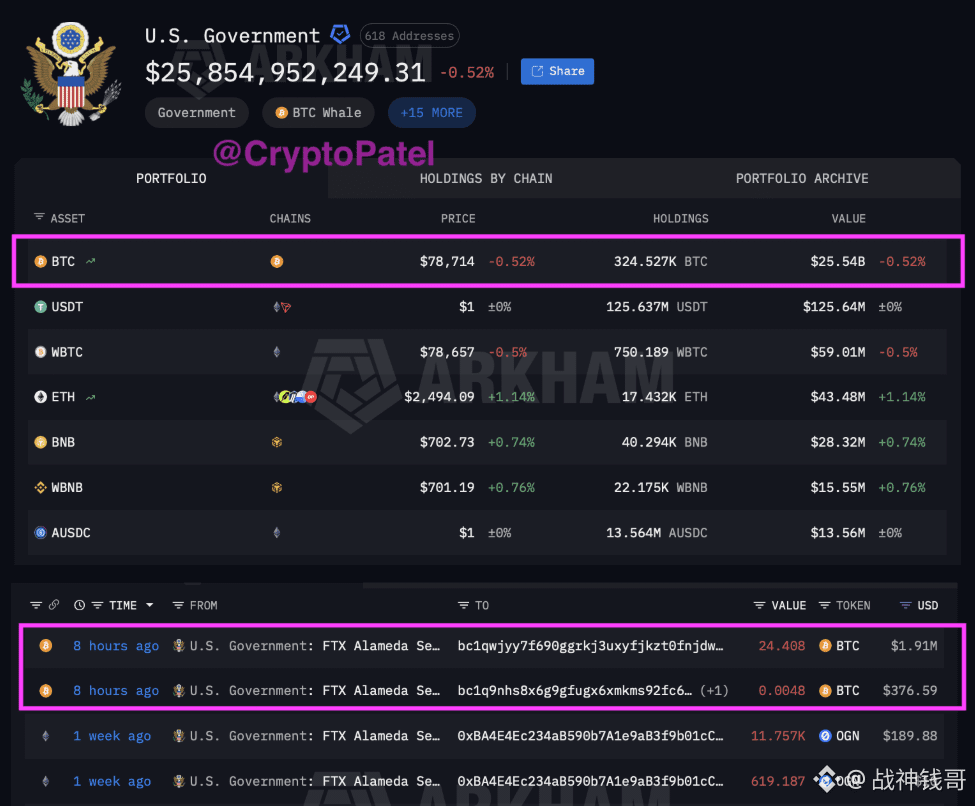Screen dimensions: 975x806
Task: Open address bc1qwjyy7f690ggrkj3uxyfjkzt0fnjdw…
Action: pos(590,646)
